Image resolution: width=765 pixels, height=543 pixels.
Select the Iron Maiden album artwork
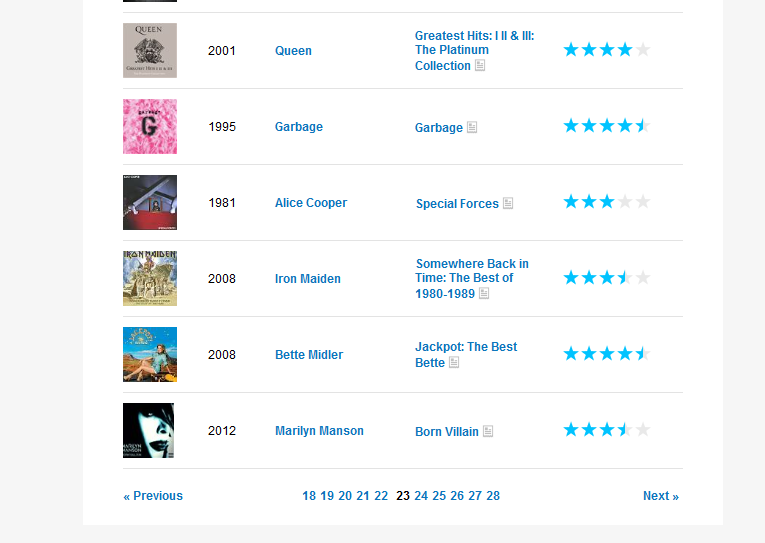150,278
